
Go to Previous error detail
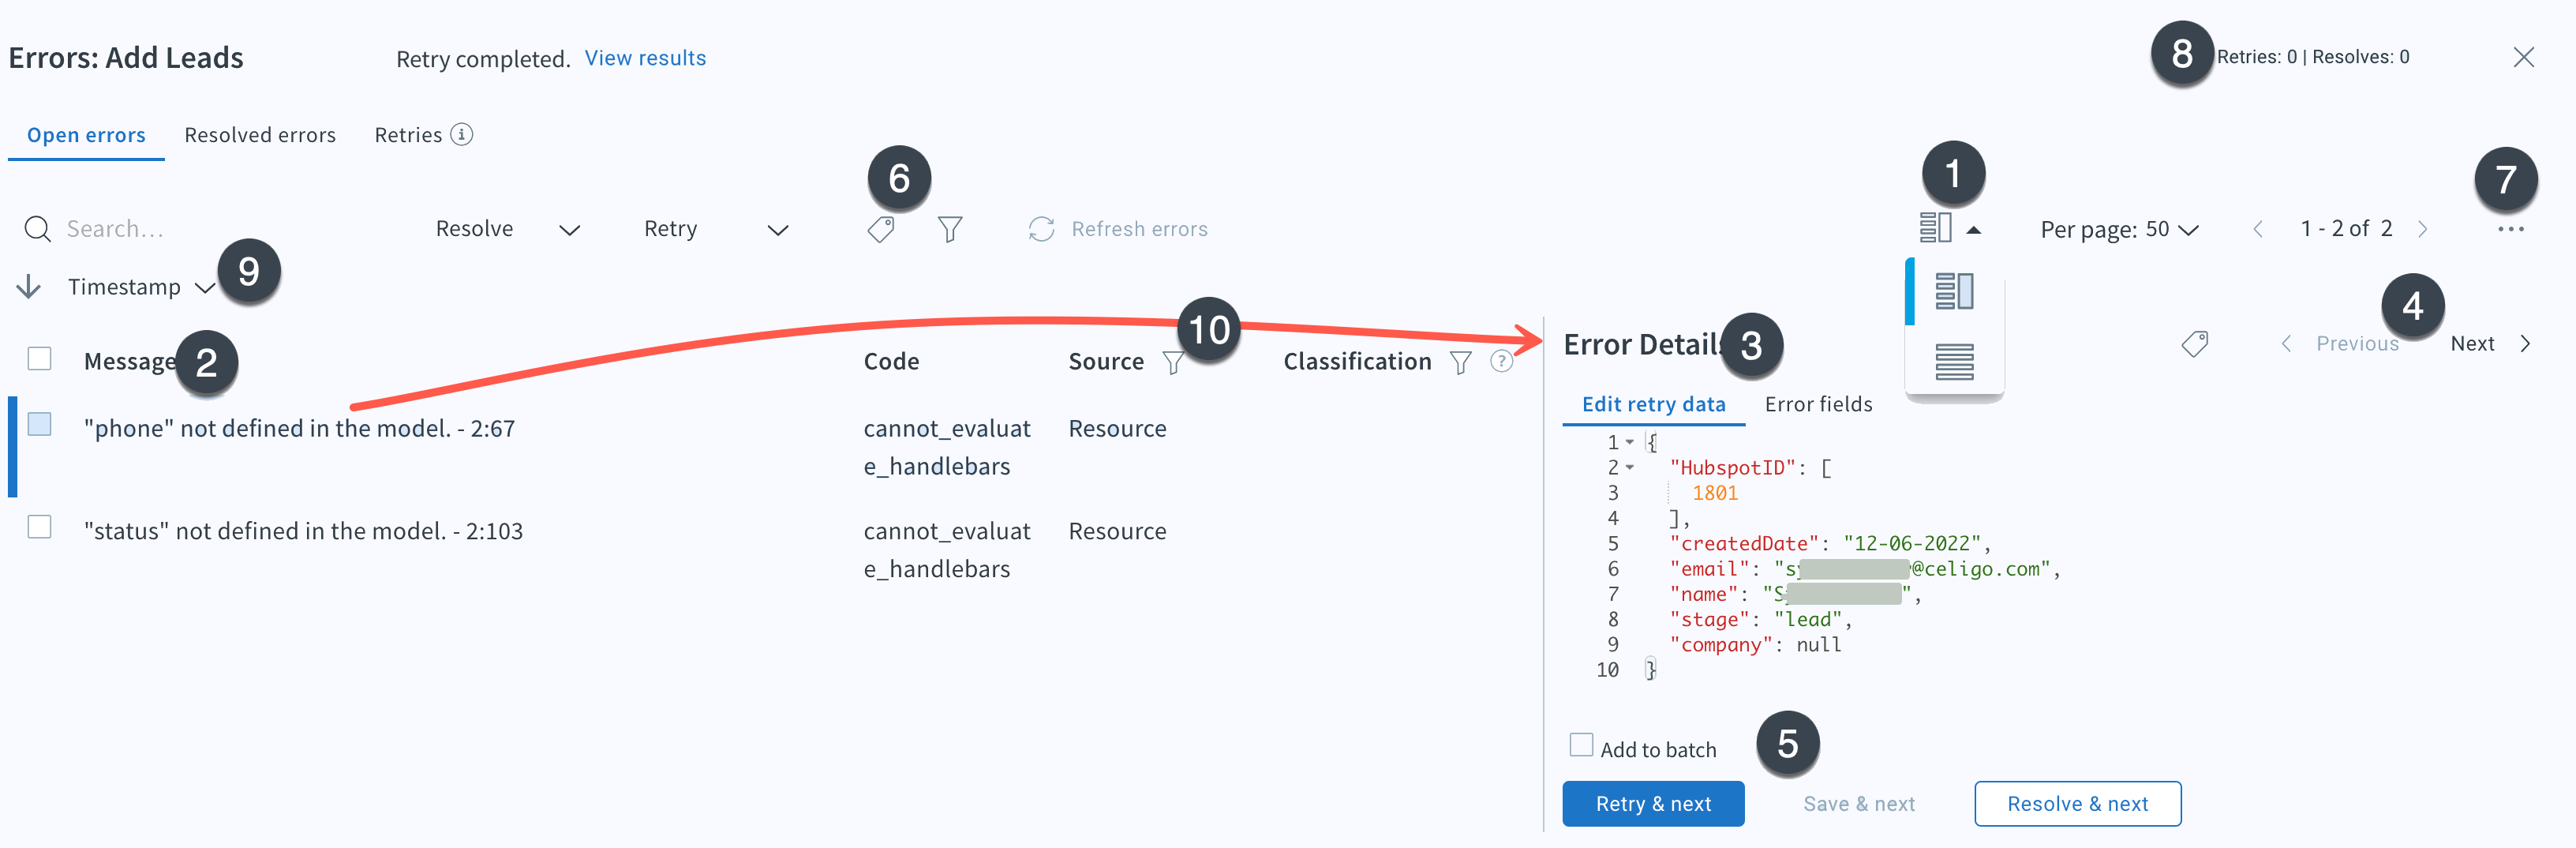(x=2339, y=344)
